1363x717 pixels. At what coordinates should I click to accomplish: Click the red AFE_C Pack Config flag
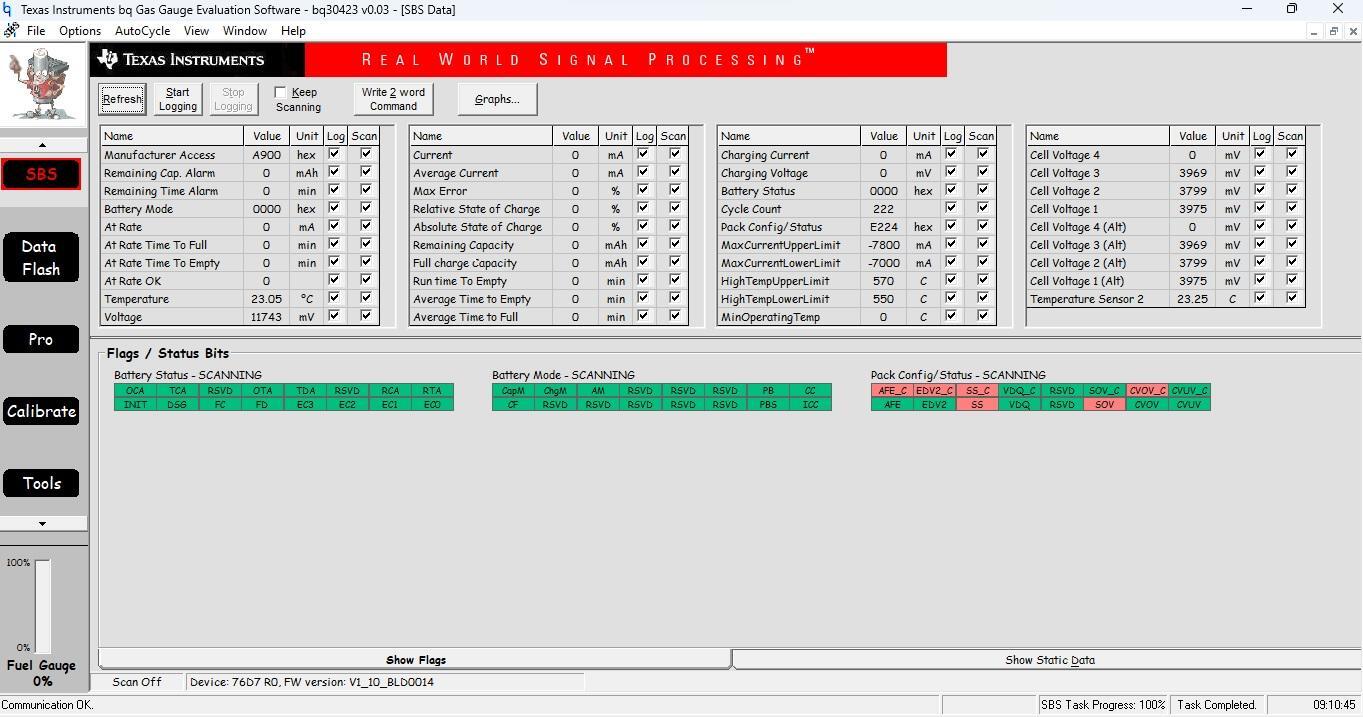pos(891,391)
